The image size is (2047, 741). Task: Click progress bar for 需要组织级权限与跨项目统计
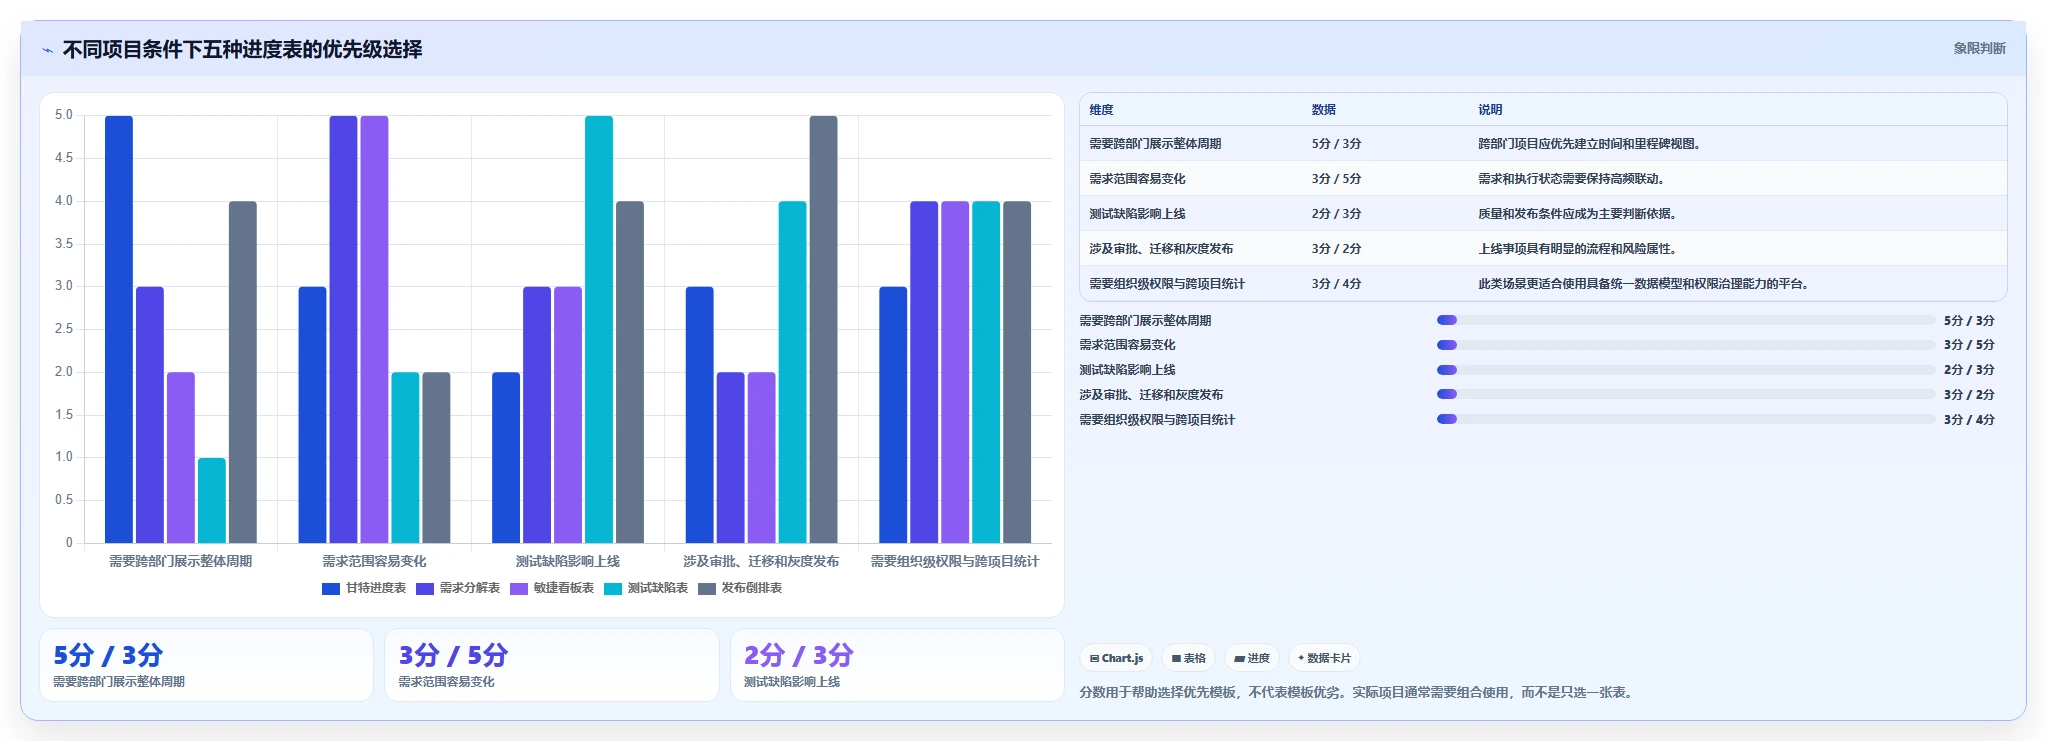coord(1686,420)
